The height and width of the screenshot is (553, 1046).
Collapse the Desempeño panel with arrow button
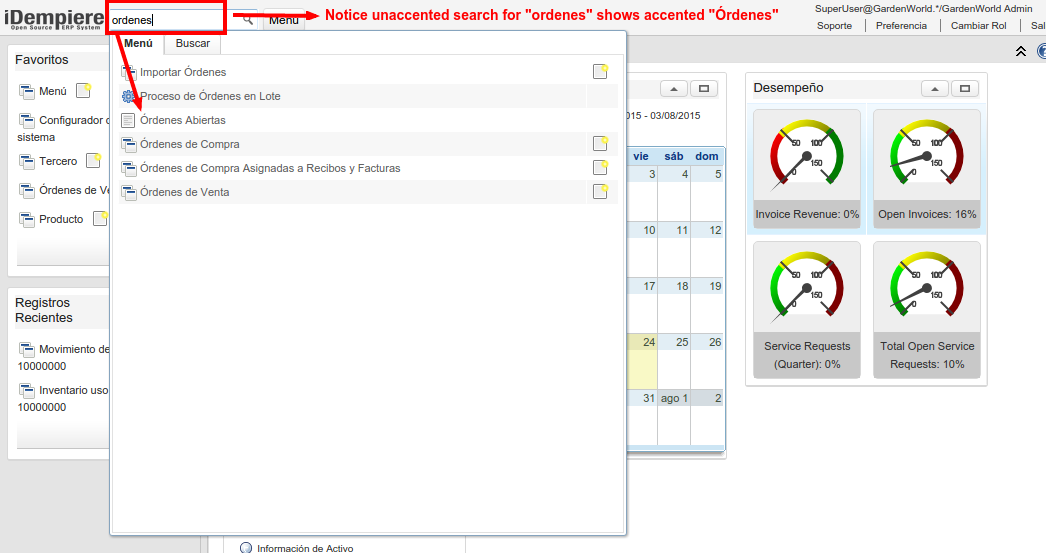click(934, 89)
